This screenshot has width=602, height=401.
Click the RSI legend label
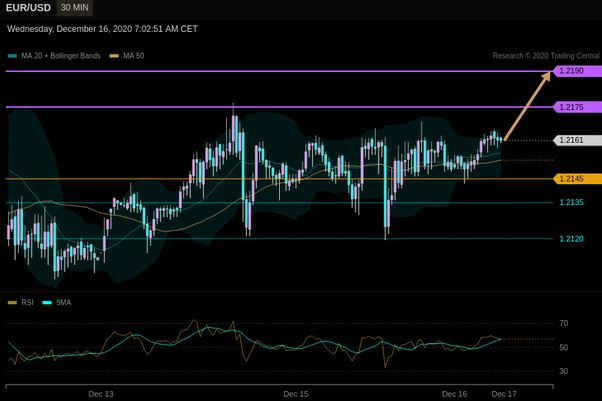coord(27,303)
